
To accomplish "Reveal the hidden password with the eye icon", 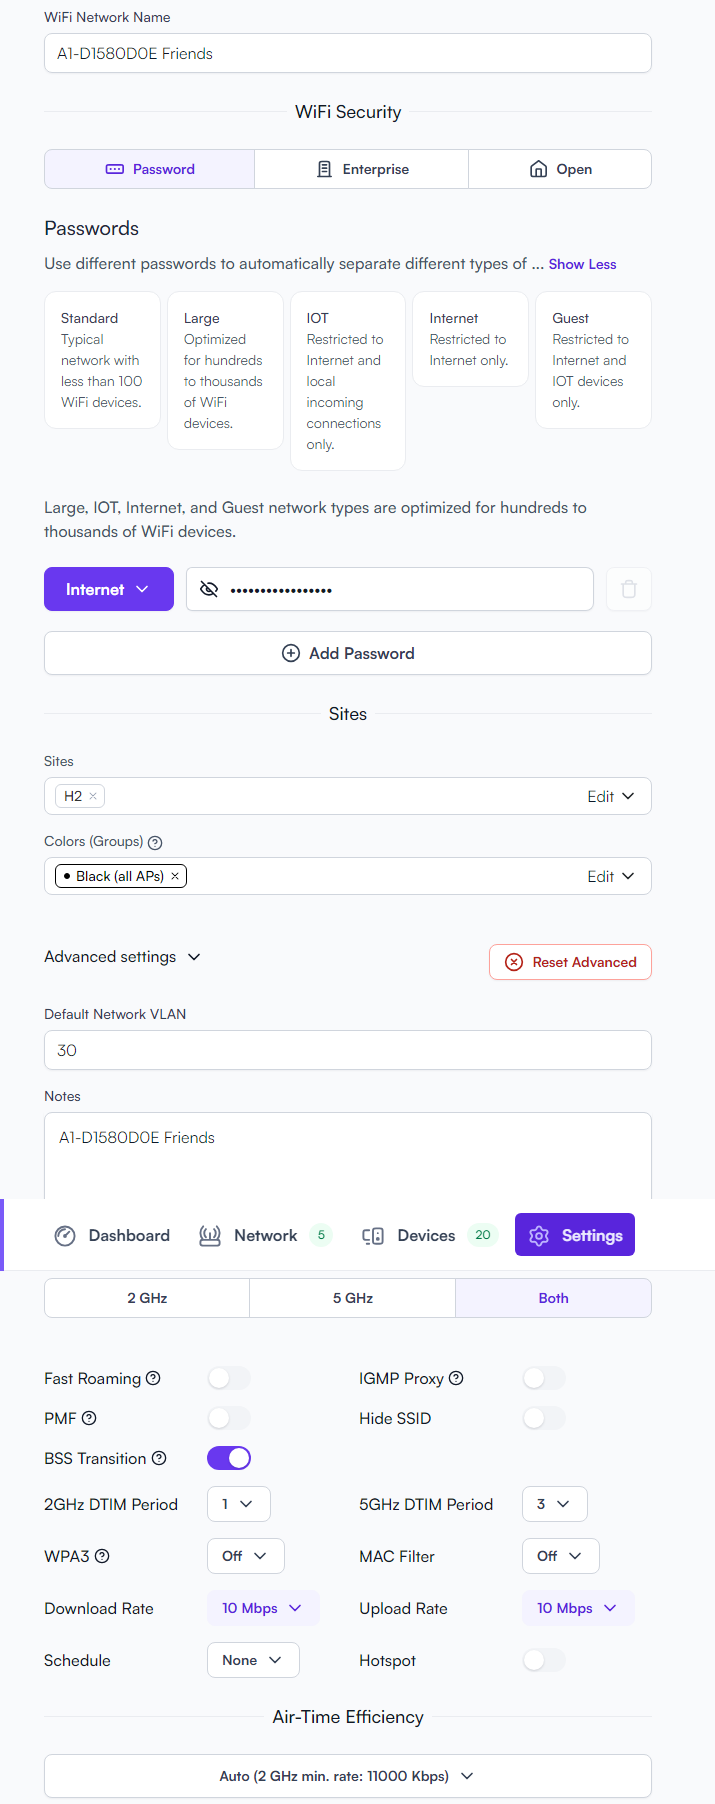I will tap(209, 589).
